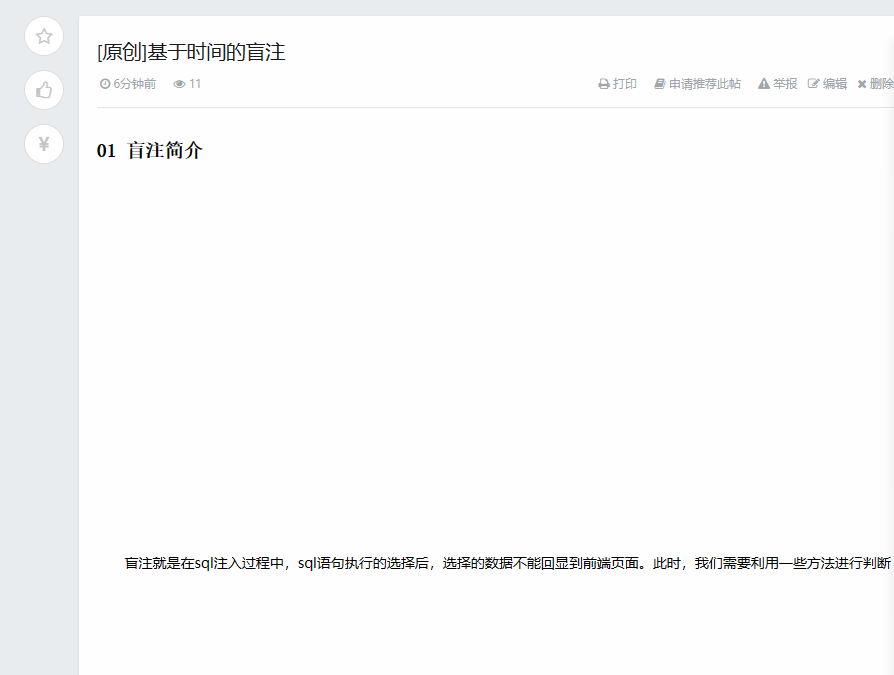Click the yen reward icon
Image resolution: width=894 pixels, height=675 pixels.
click(44, 144)
